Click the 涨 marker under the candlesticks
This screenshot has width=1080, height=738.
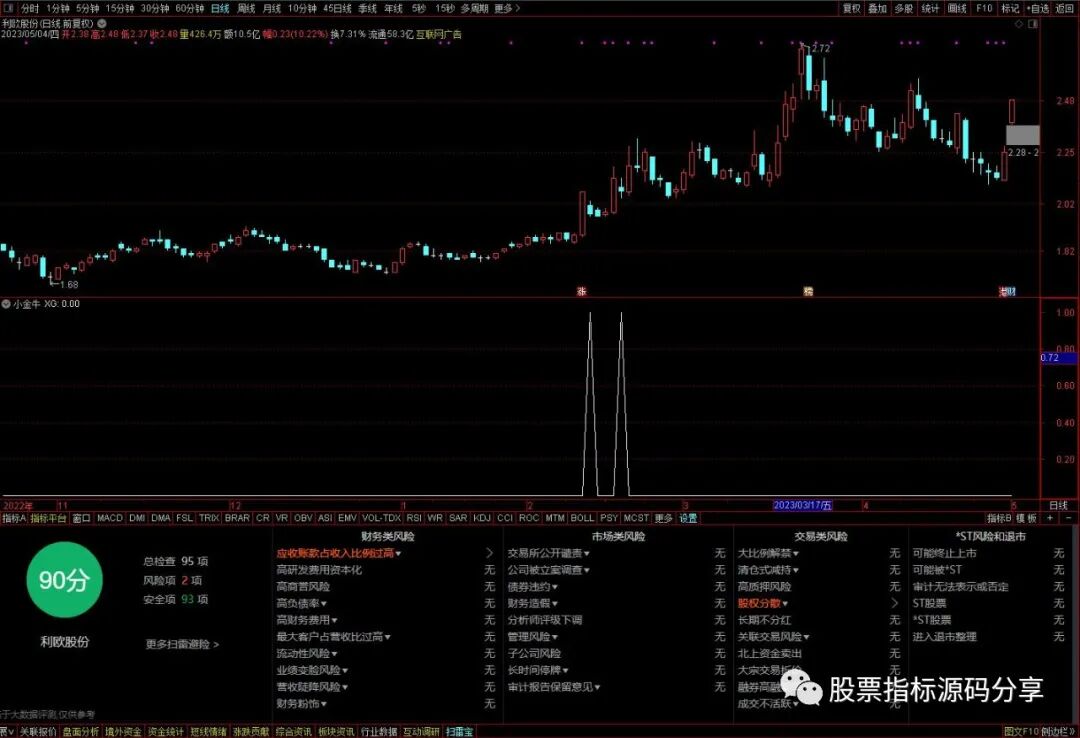(581, 291)
